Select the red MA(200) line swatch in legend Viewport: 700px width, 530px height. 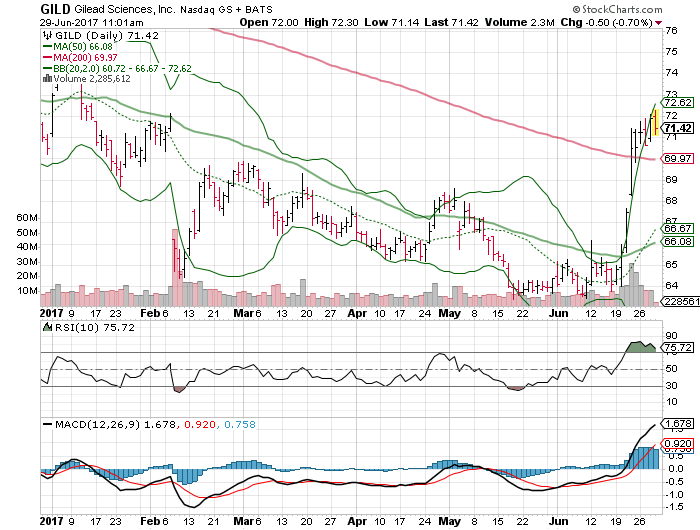pyautogui.click(x=47, y=58)
